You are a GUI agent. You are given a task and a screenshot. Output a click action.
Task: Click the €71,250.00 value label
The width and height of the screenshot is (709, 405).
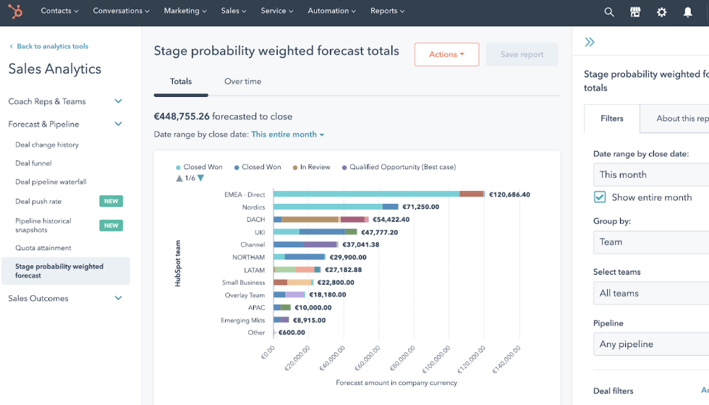(421, 207)
